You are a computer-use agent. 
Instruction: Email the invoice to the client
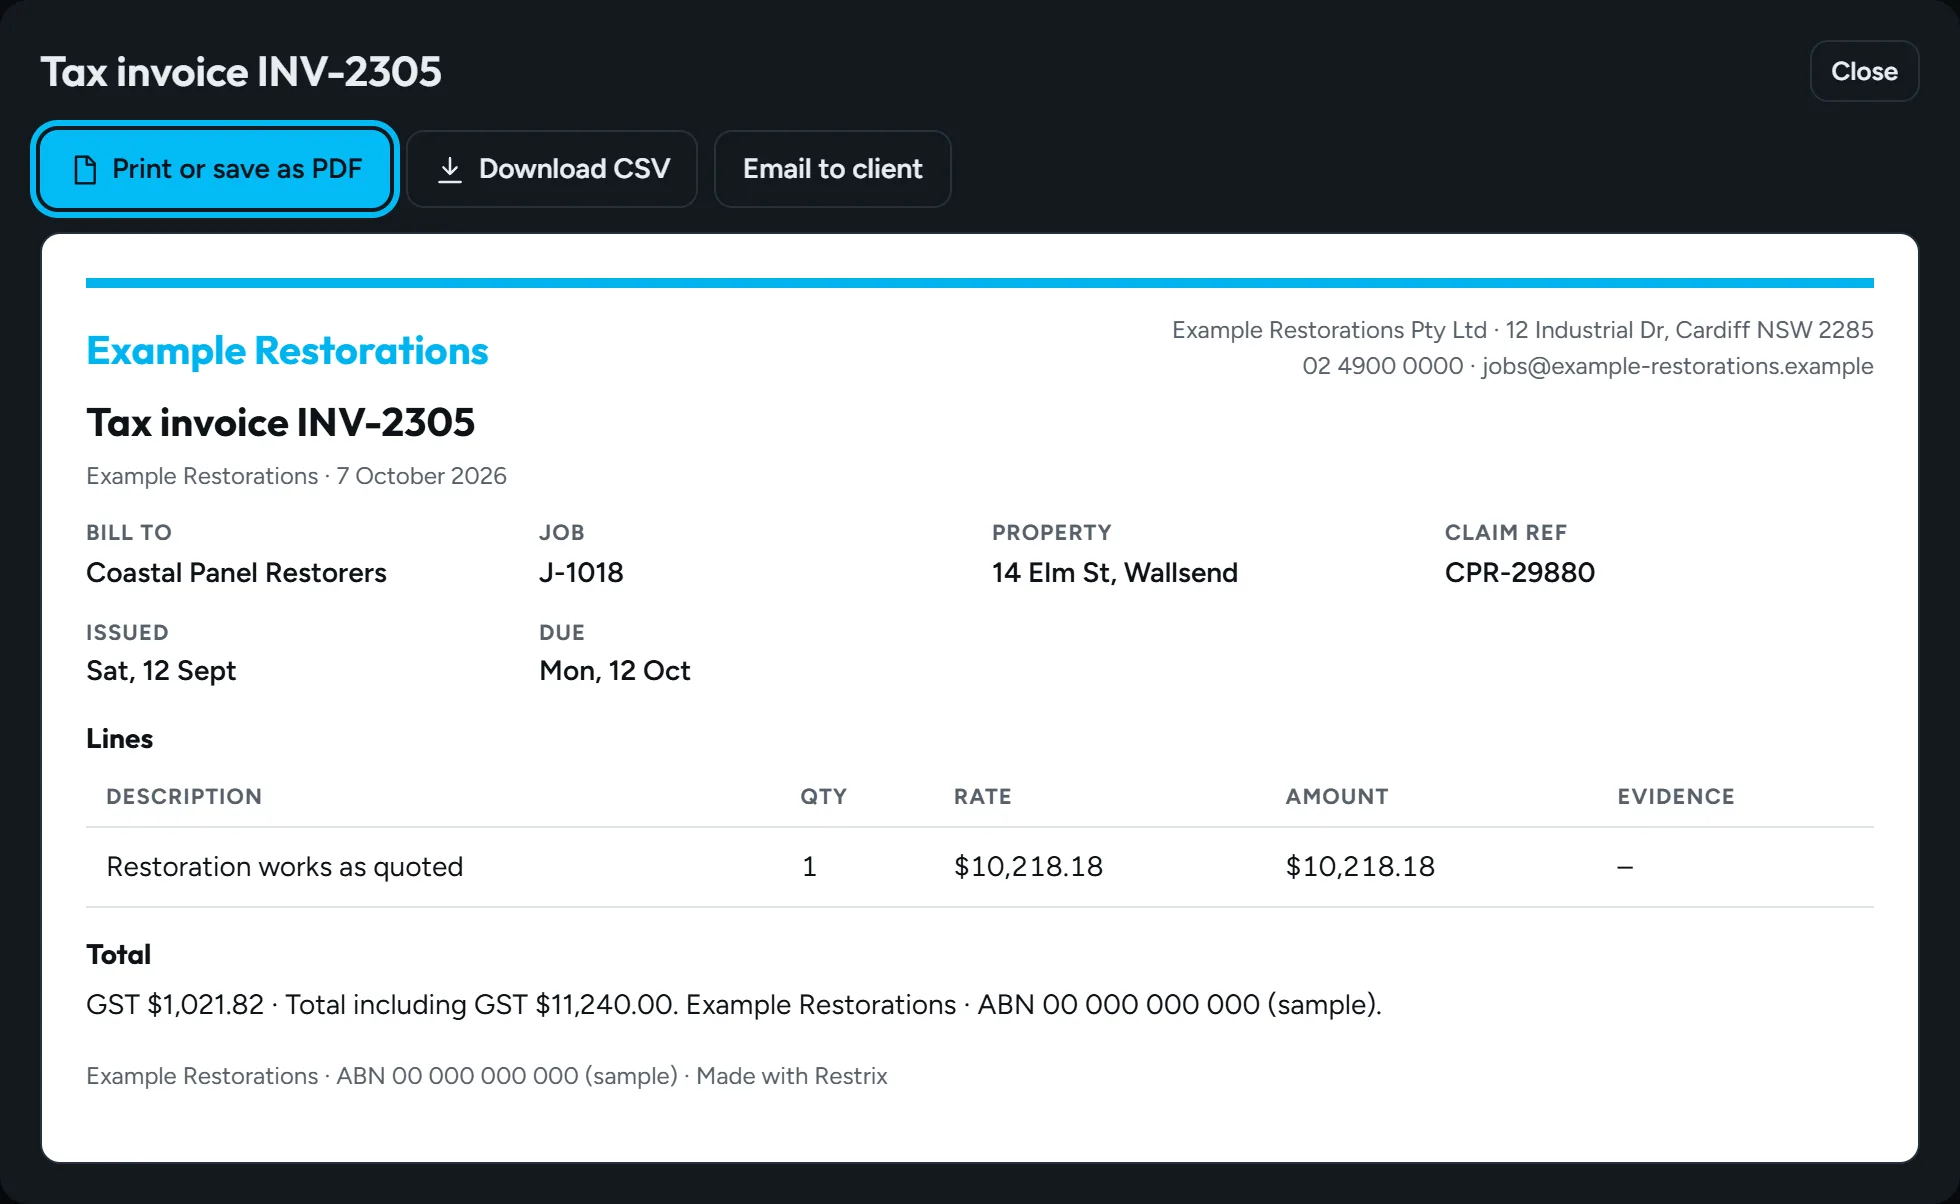coord(832,169)
